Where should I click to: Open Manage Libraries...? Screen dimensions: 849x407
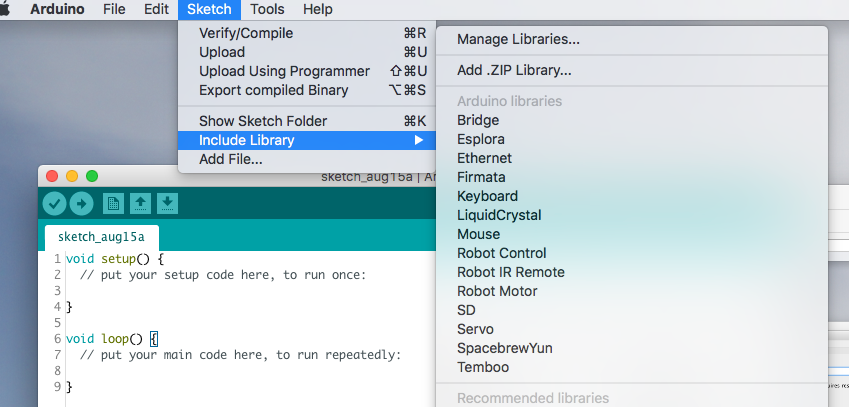point(632,40)
